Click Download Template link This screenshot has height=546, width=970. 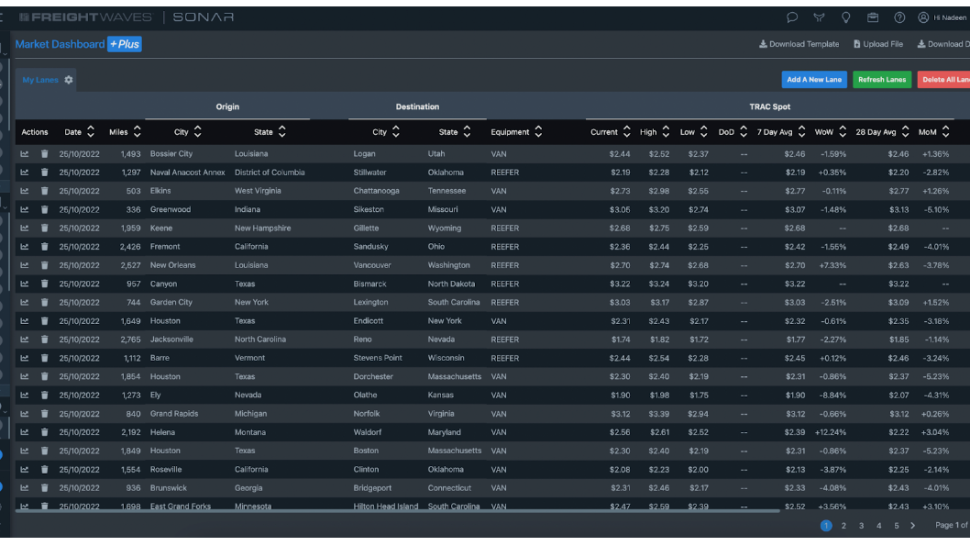(x=799, y=44)
